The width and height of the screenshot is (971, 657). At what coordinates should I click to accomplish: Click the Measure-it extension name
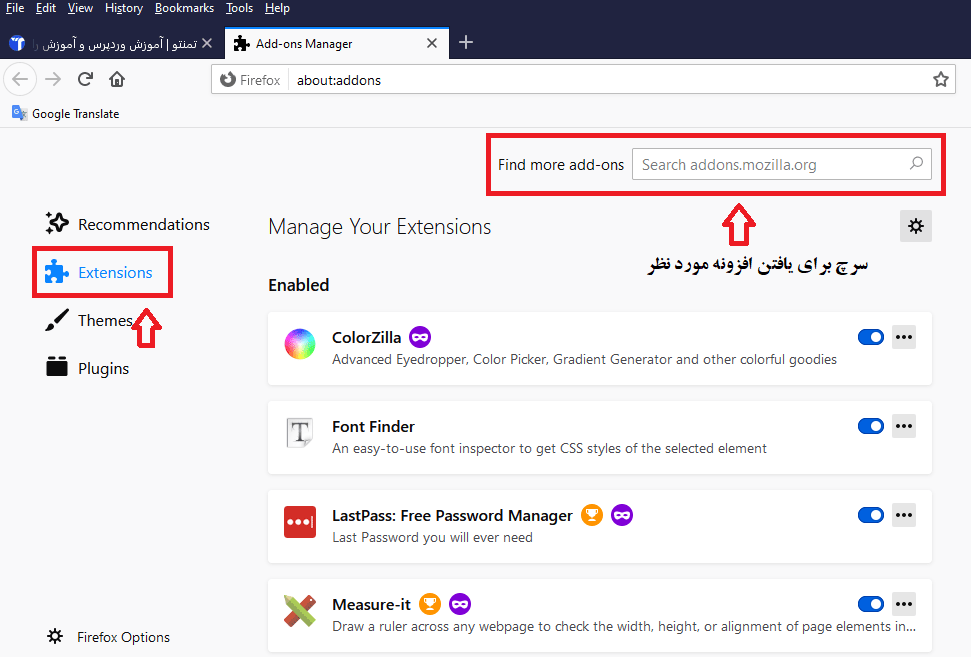point(372,604)
